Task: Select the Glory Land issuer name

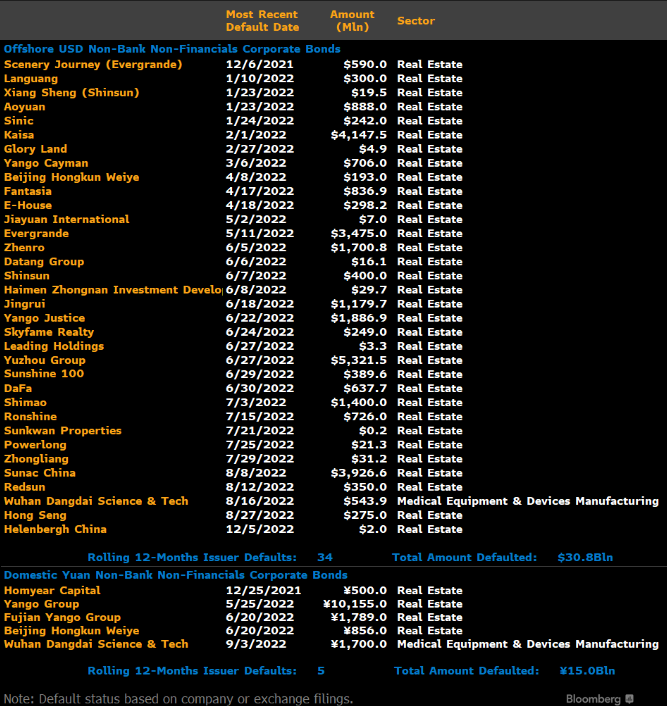Action: [x=36, y=149]
